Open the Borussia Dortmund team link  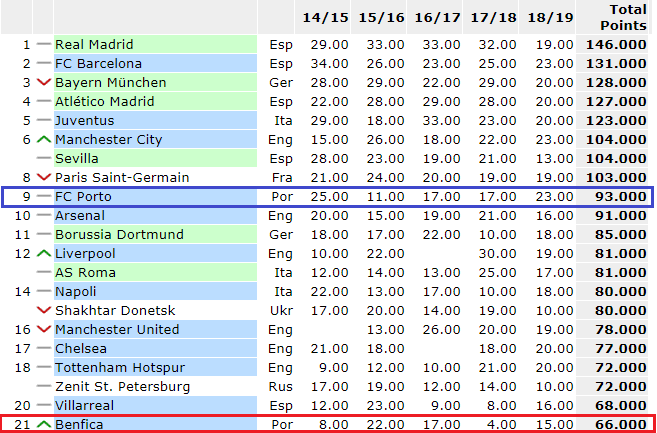click(x=120, y=234)
